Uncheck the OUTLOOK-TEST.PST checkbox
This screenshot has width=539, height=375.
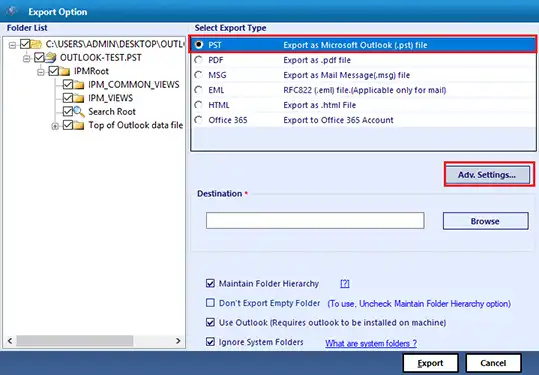[x=39, y=57]
